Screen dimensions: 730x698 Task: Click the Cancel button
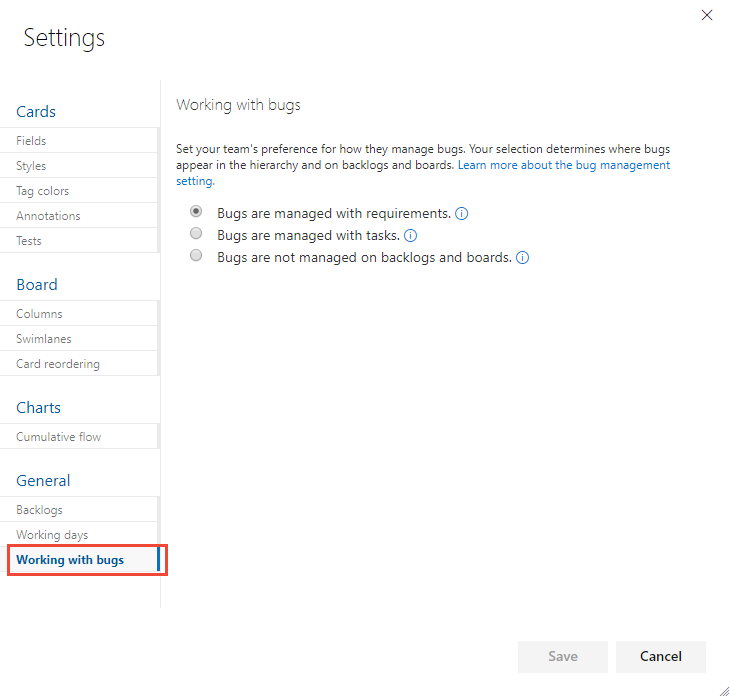[x=660, y=657]
